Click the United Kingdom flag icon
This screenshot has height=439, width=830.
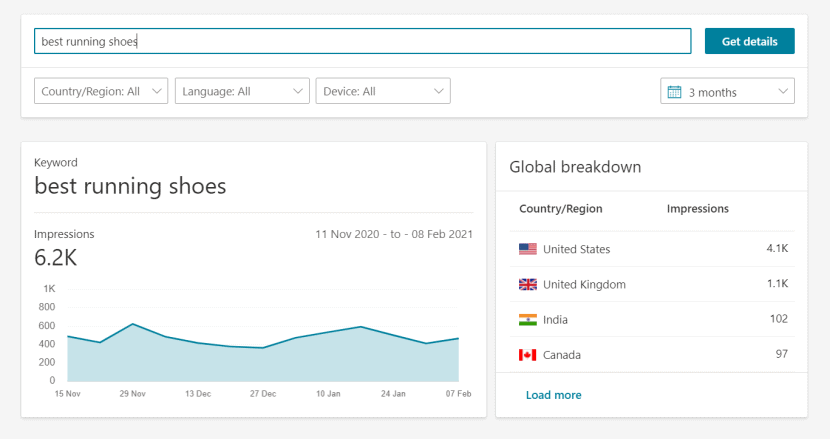(528, 284)
